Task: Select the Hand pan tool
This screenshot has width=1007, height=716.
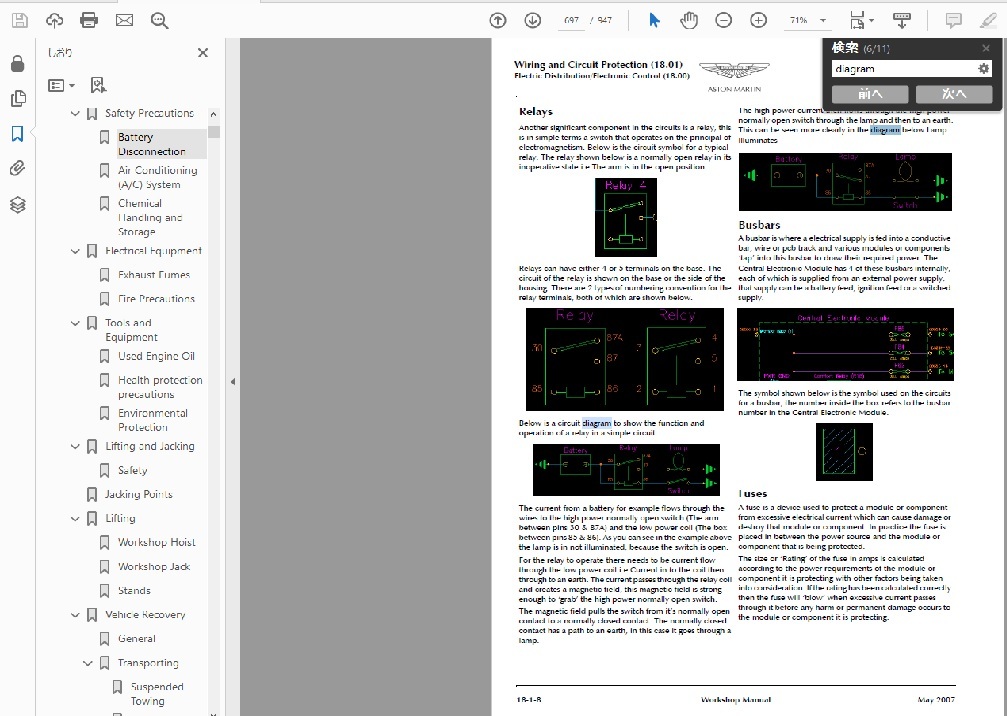Action: click(x=688, y=20)
